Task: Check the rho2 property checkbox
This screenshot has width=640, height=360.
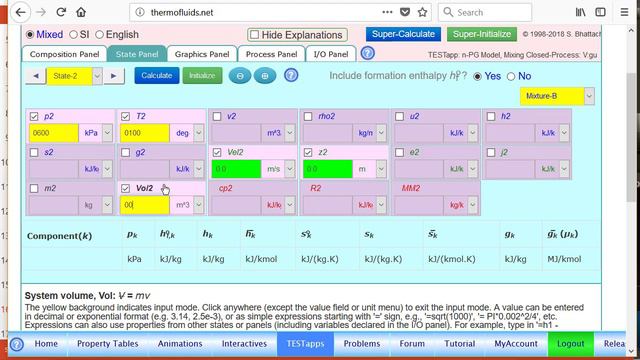Action: tap(308, 117)
